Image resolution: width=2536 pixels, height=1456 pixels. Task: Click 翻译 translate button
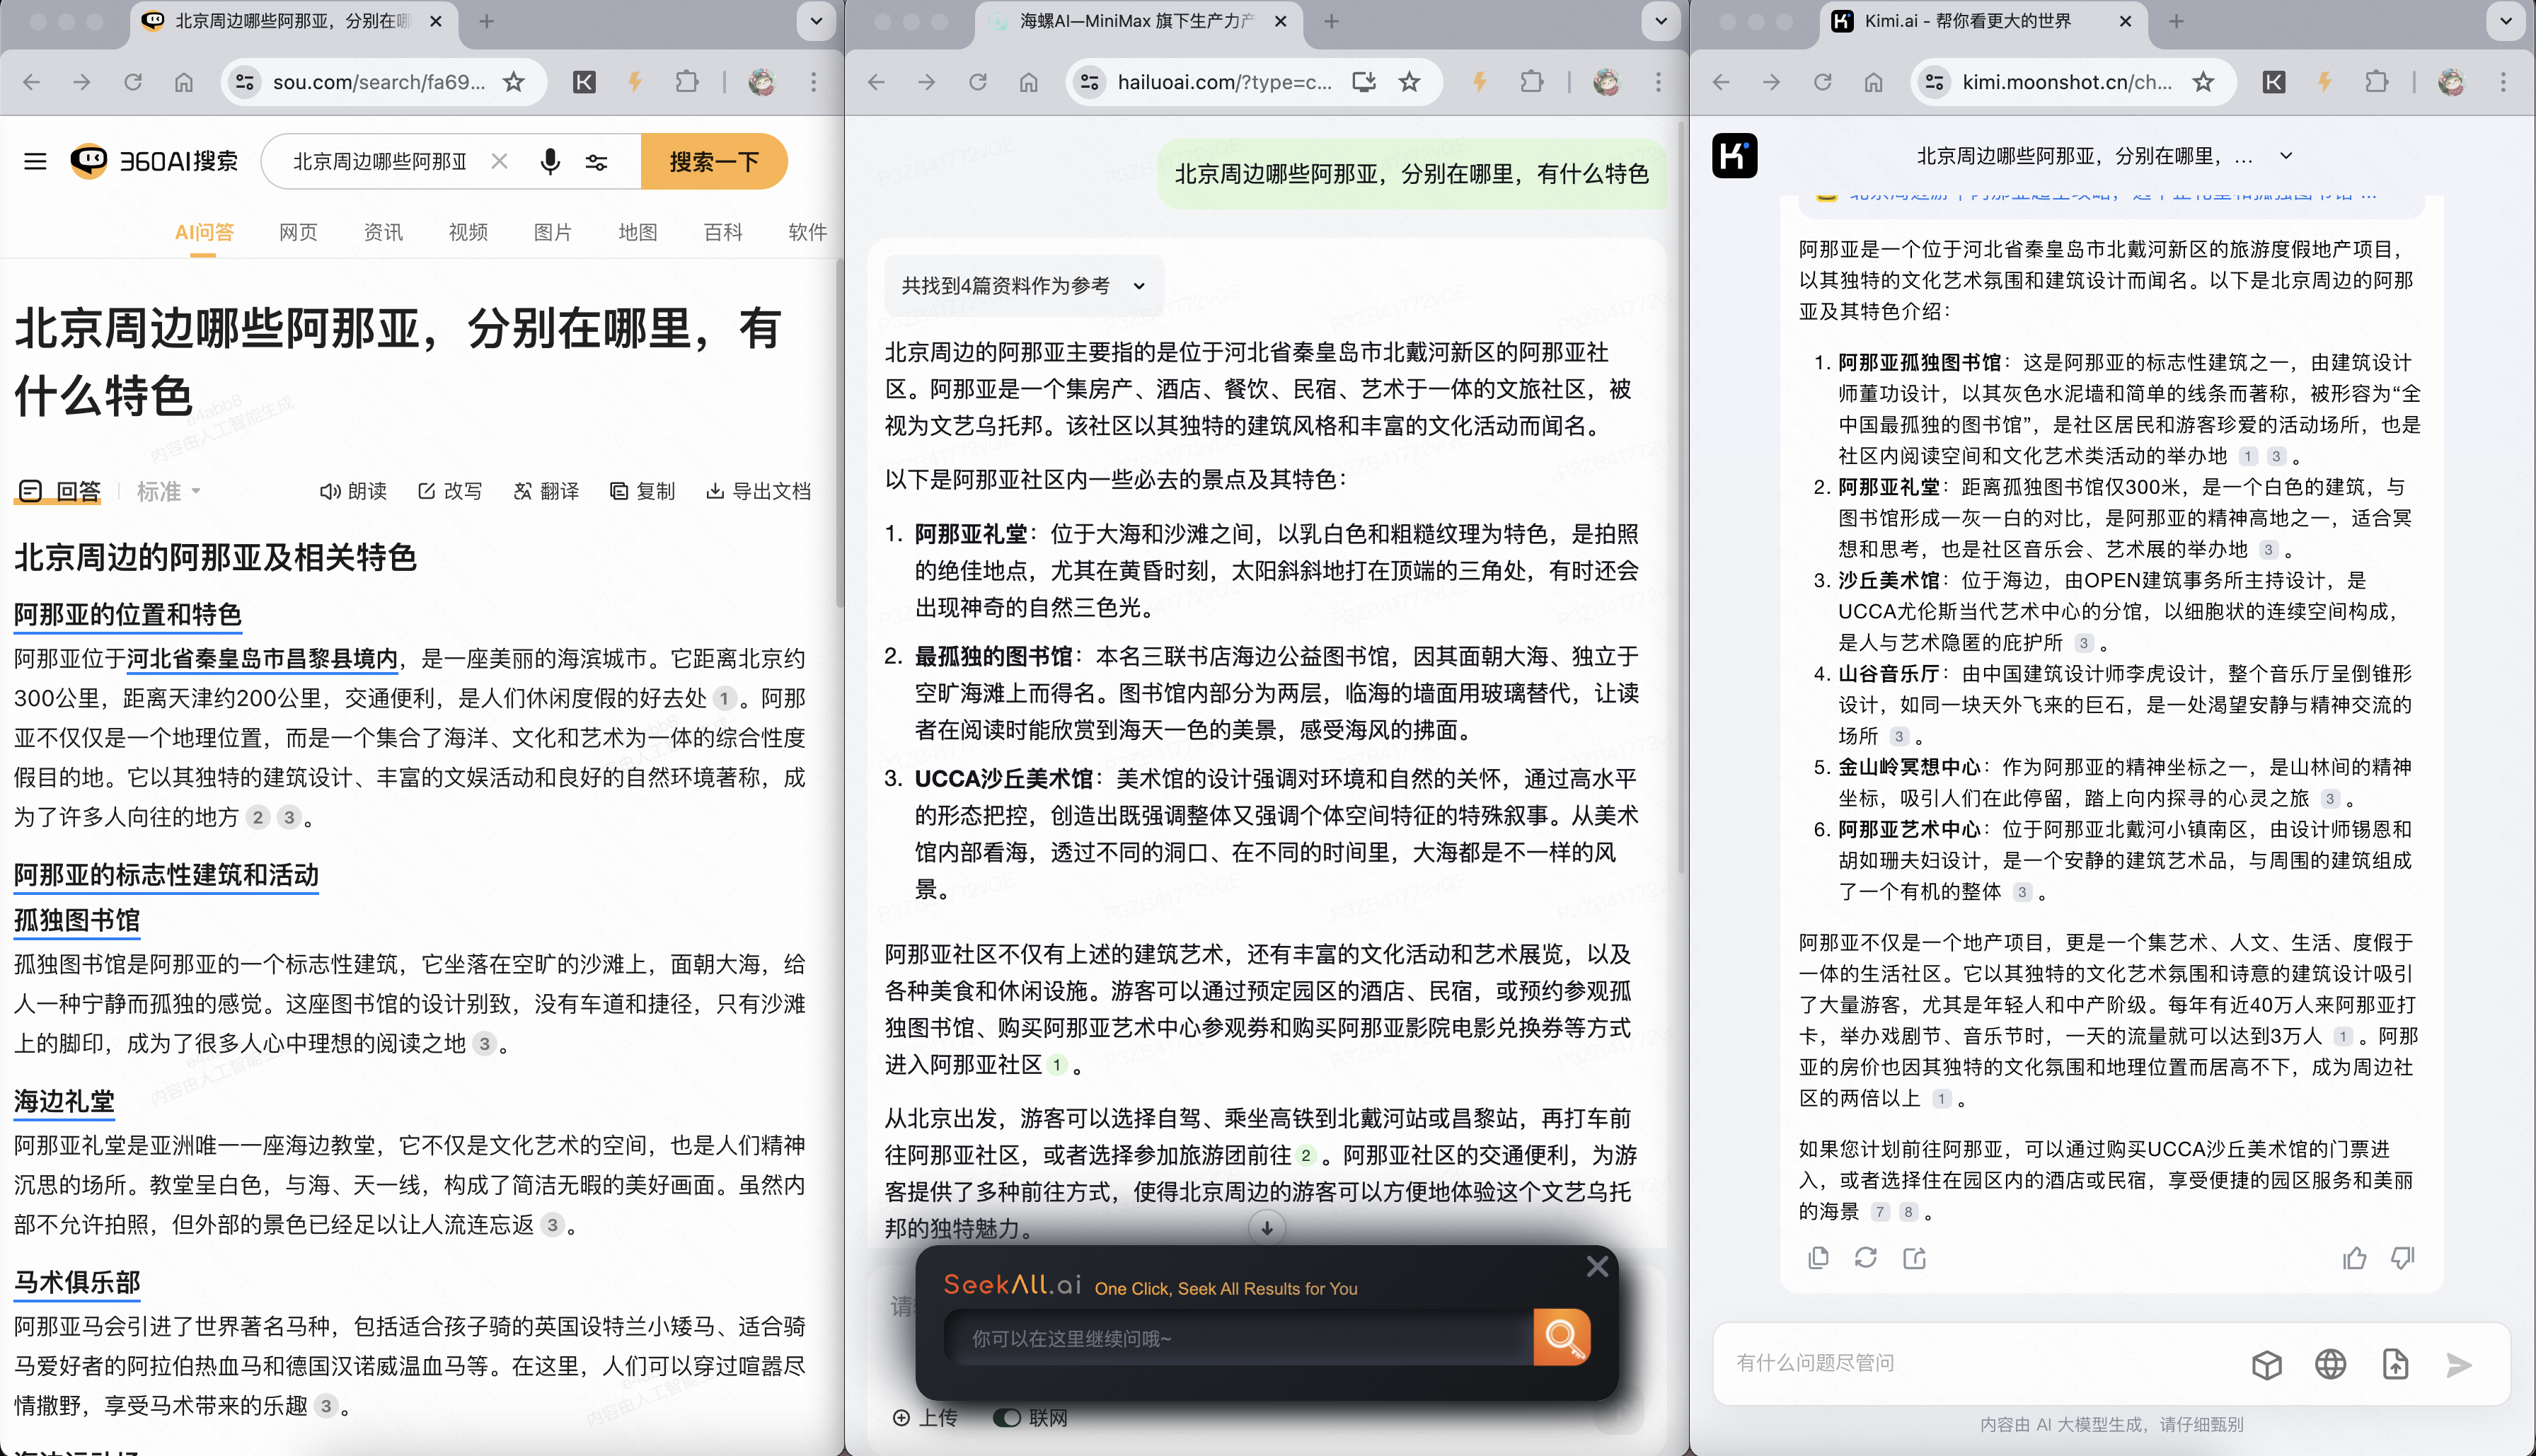click(x=546, y=491)
